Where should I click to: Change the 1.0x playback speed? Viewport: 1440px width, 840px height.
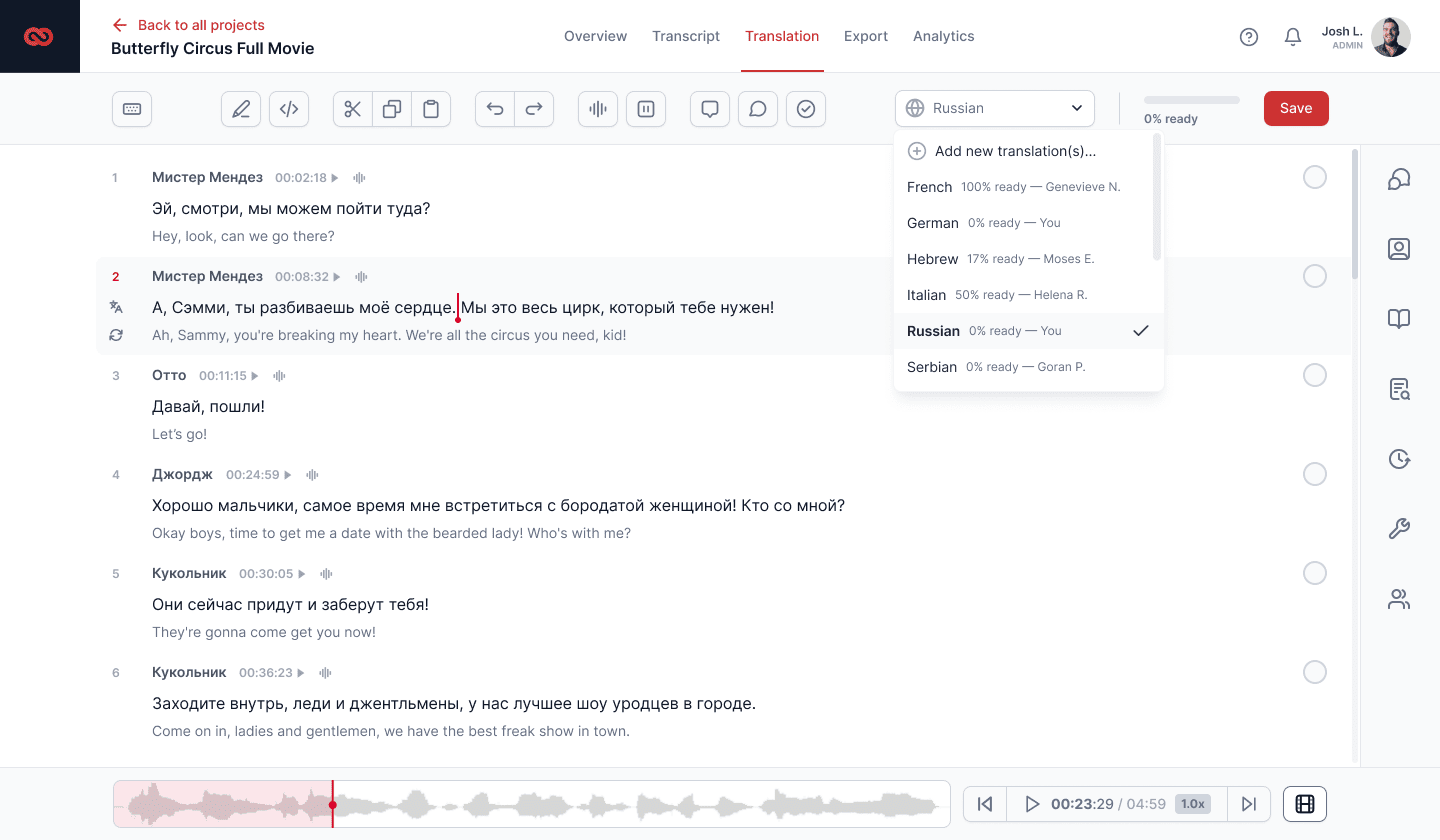1192,804
